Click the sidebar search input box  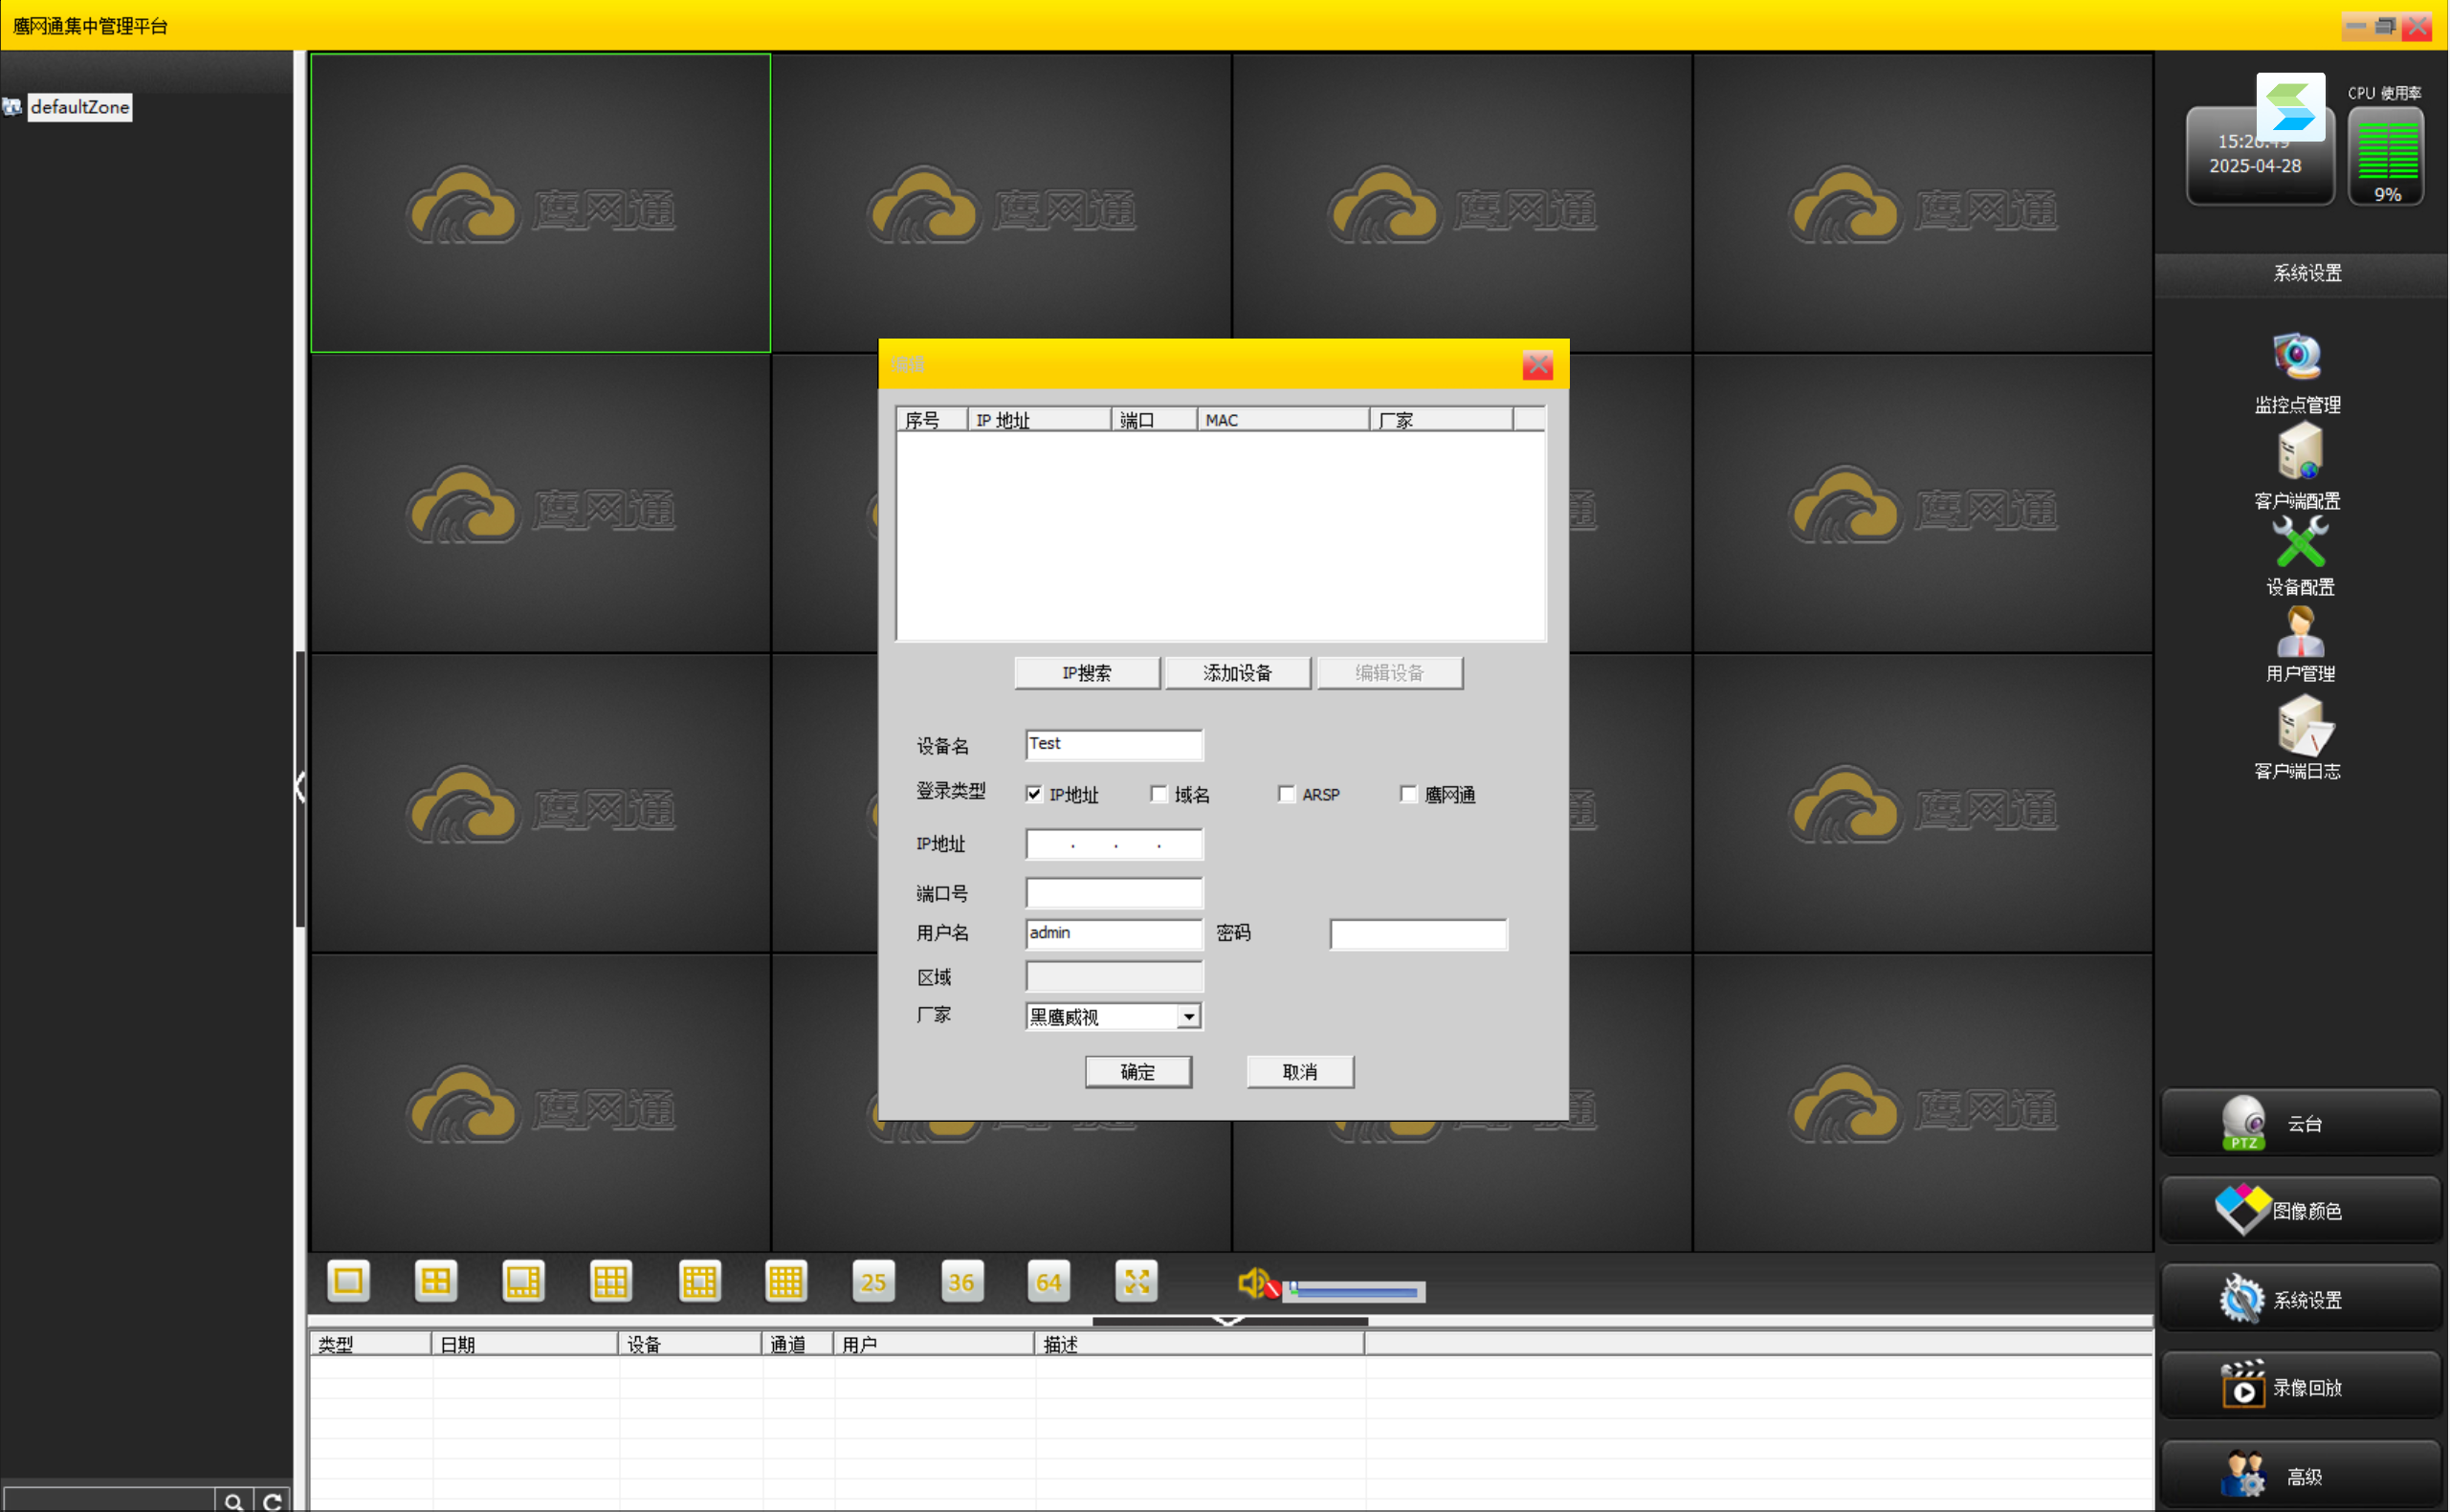108,1501
